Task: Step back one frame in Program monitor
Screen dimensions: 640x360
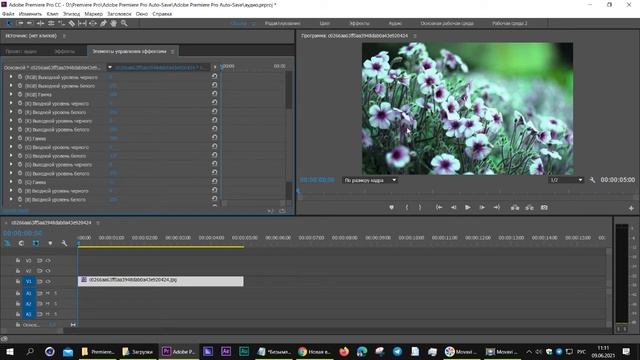Action: tap(453, 207)
